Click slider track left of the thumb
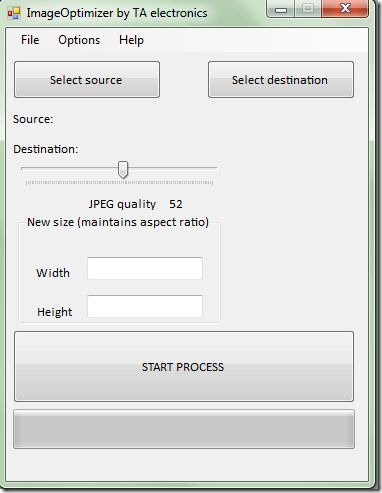The height and width of the screenshot is (493, 382). click(x=69, y=168)
